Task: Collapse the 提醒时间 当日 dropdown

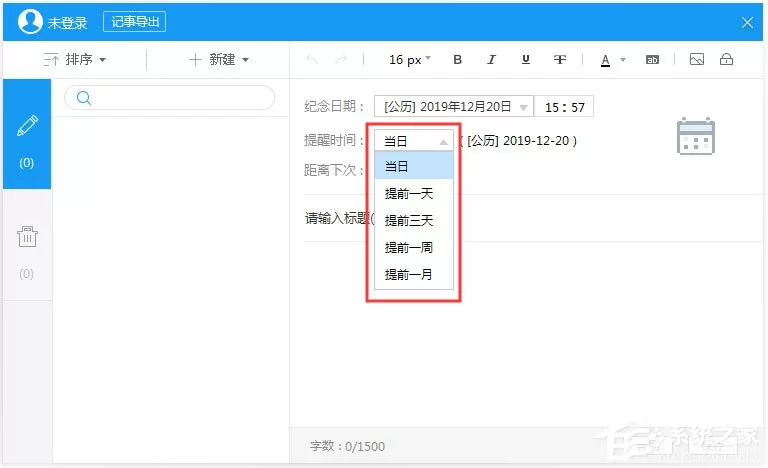Action: click(x=414, y=141)
